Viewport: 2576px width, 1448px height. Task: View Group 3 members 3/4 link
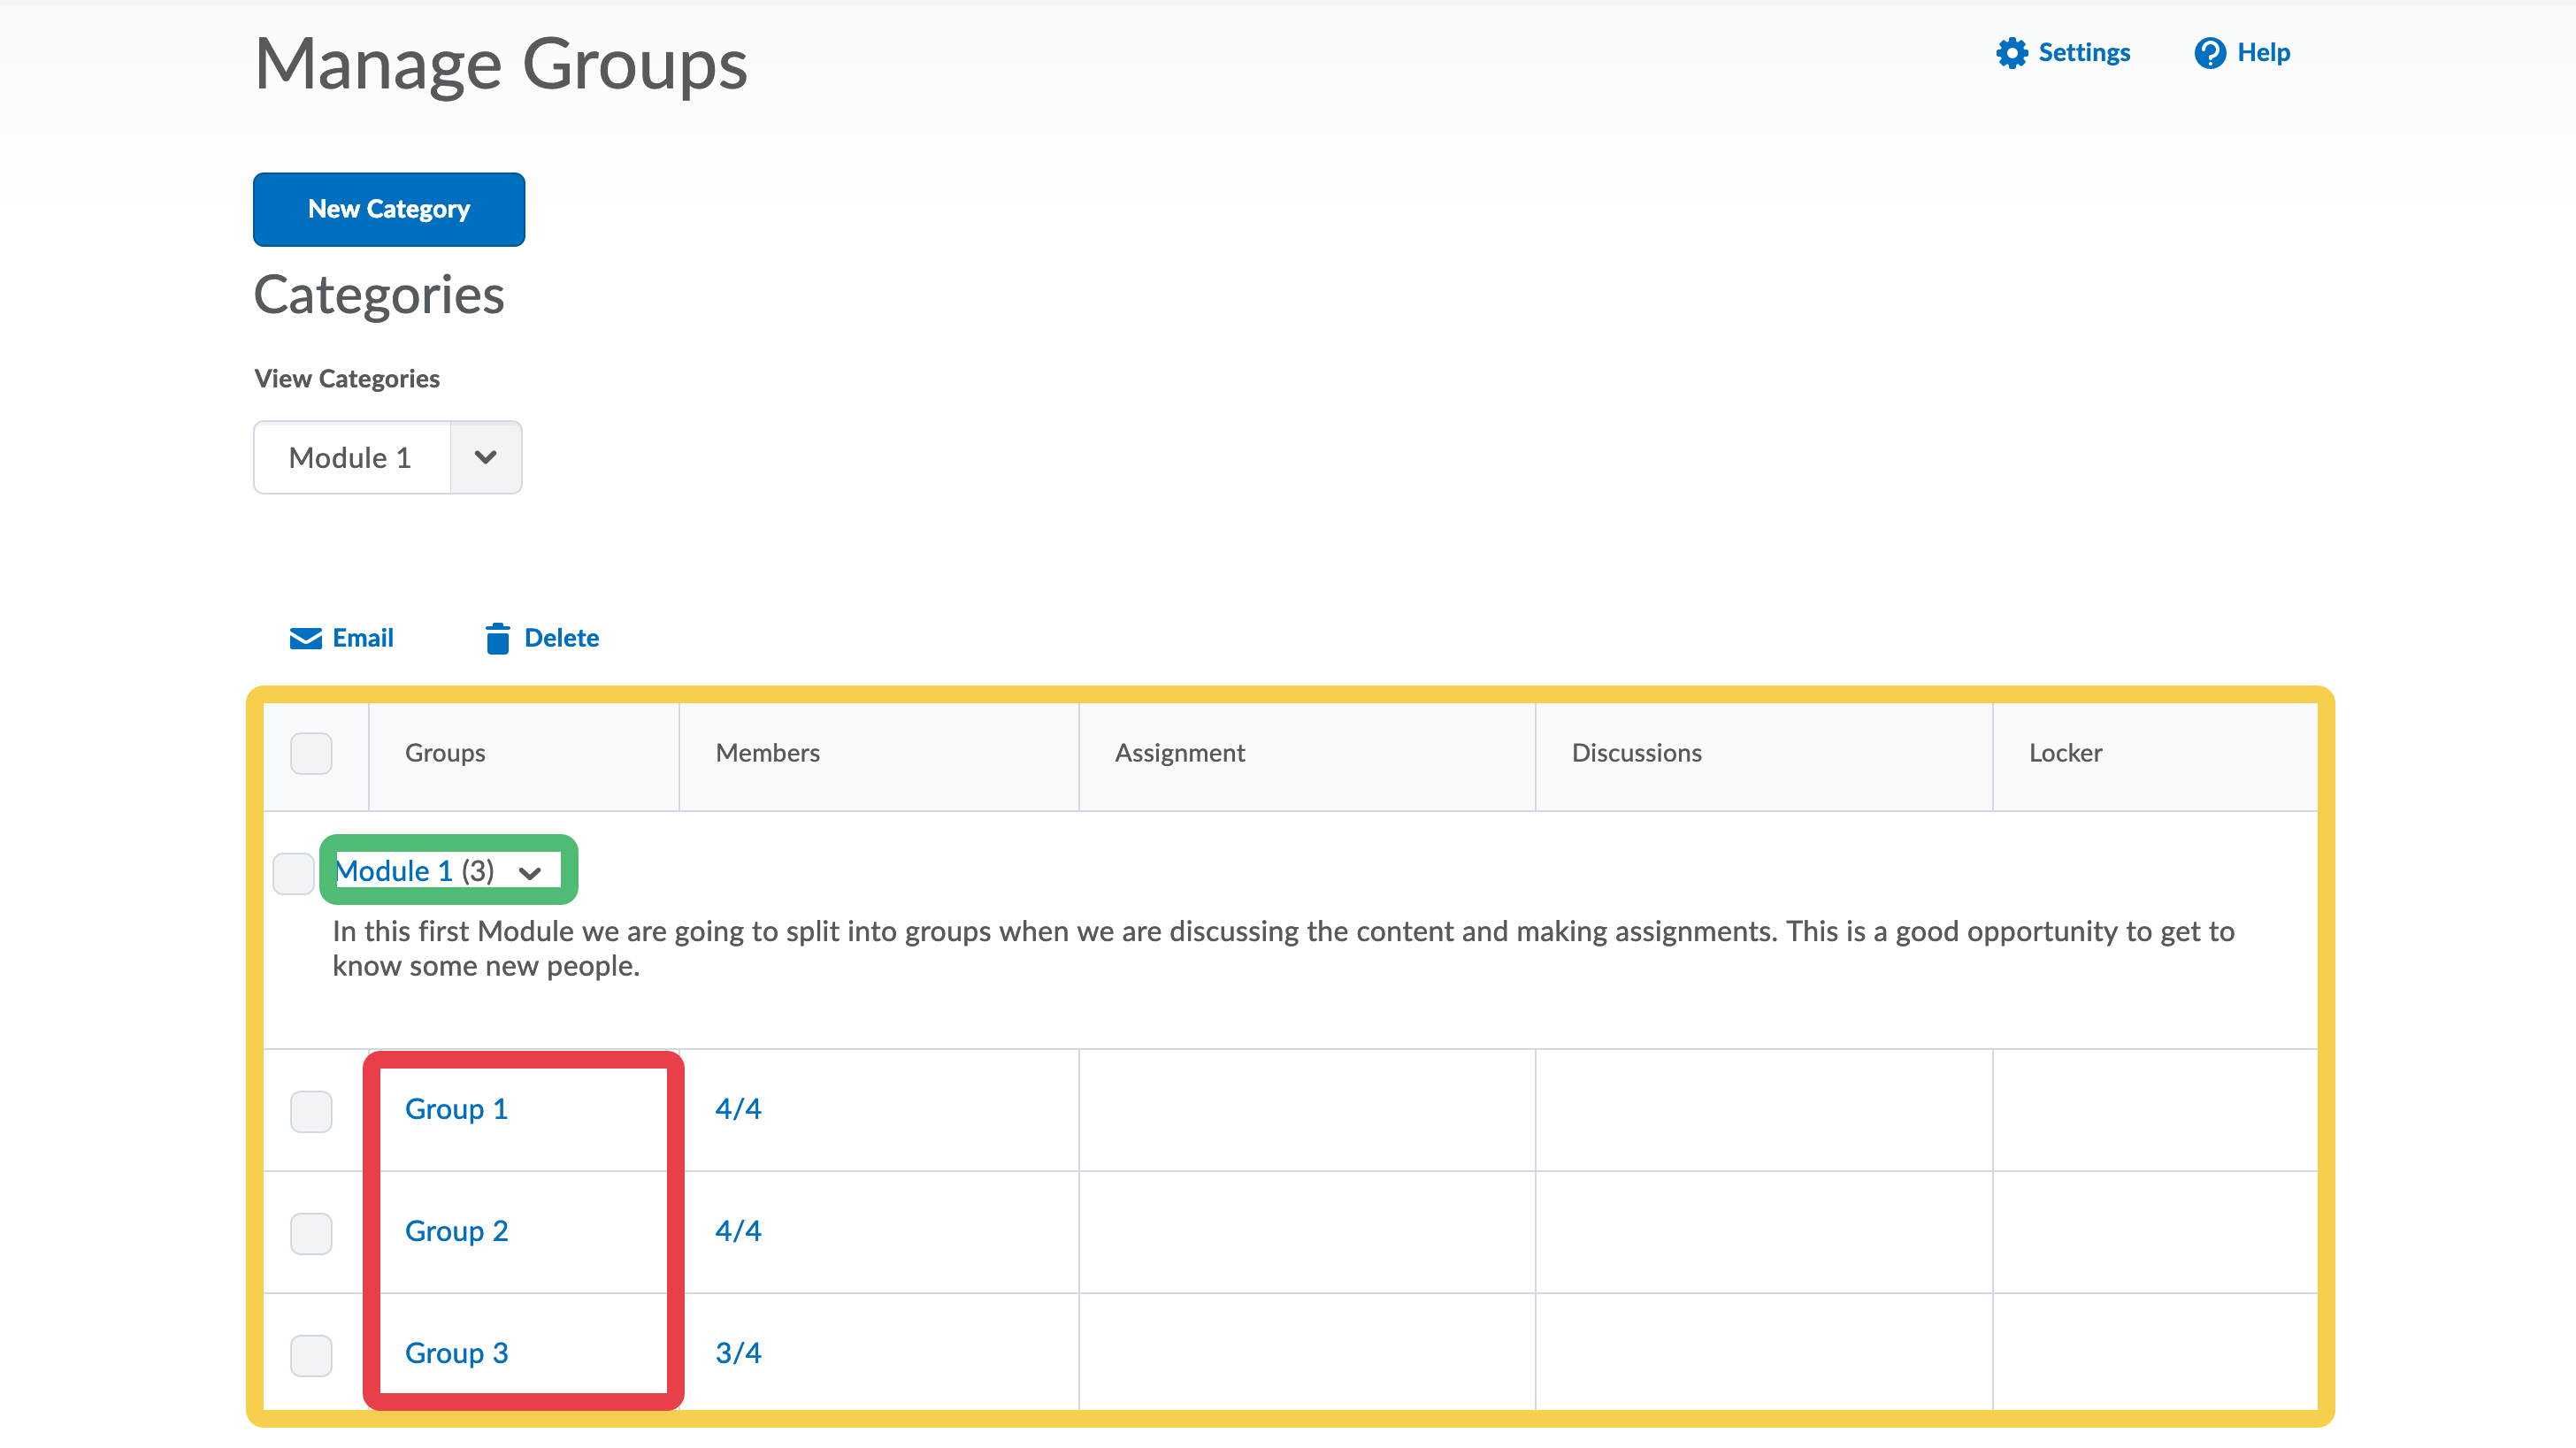(738, 1353)
